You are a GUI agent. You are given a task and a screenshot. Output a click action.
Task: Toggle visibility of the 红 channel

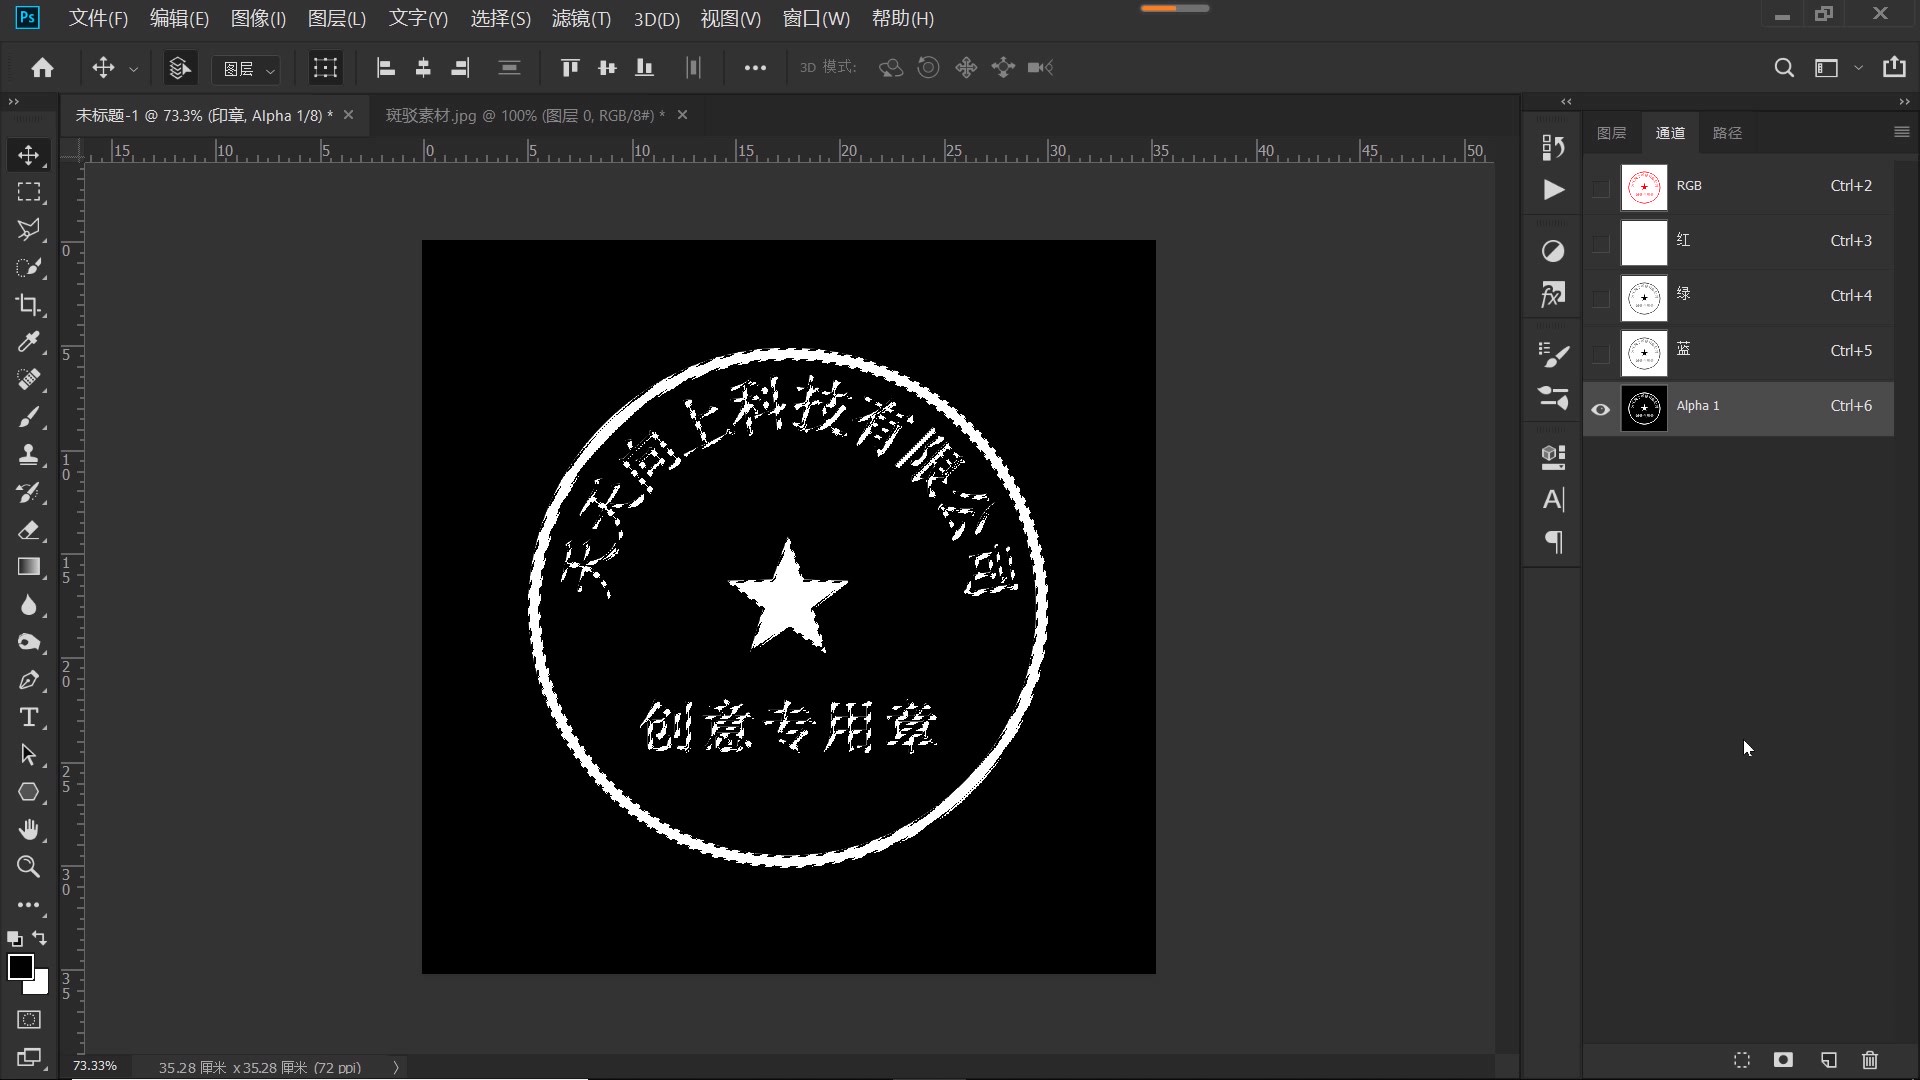coord(1600,243)
